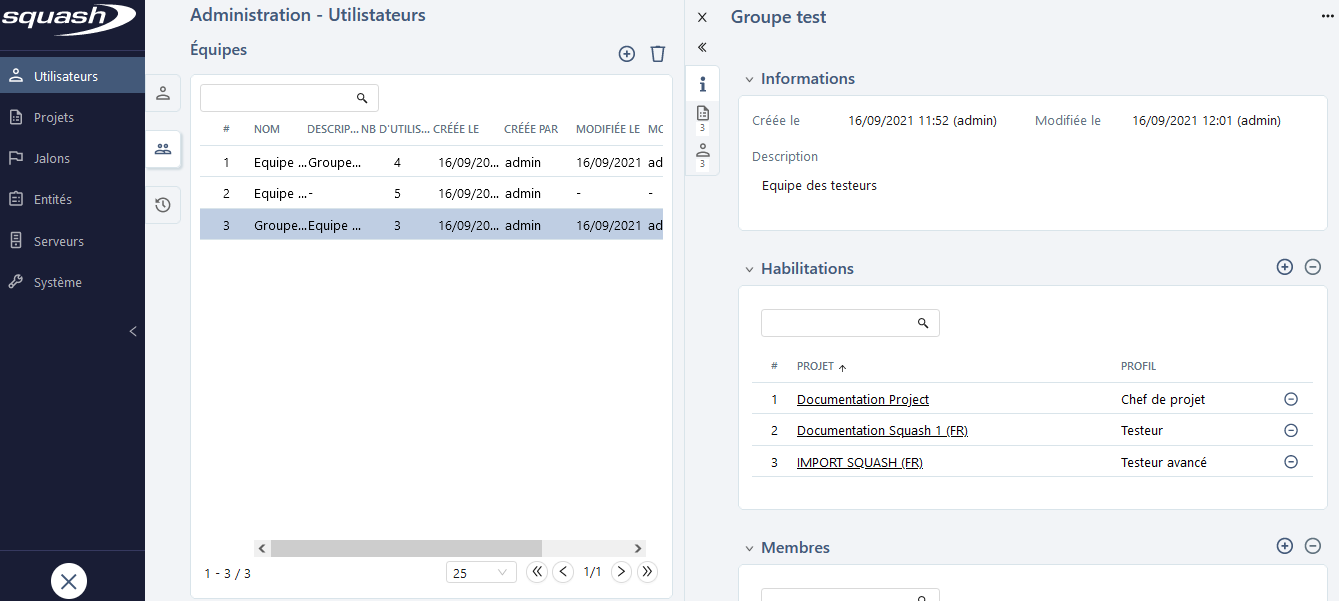This screenshot has width=1339, height=601.
Task: Open the Informations info tab icon
Action: point(702,84)
